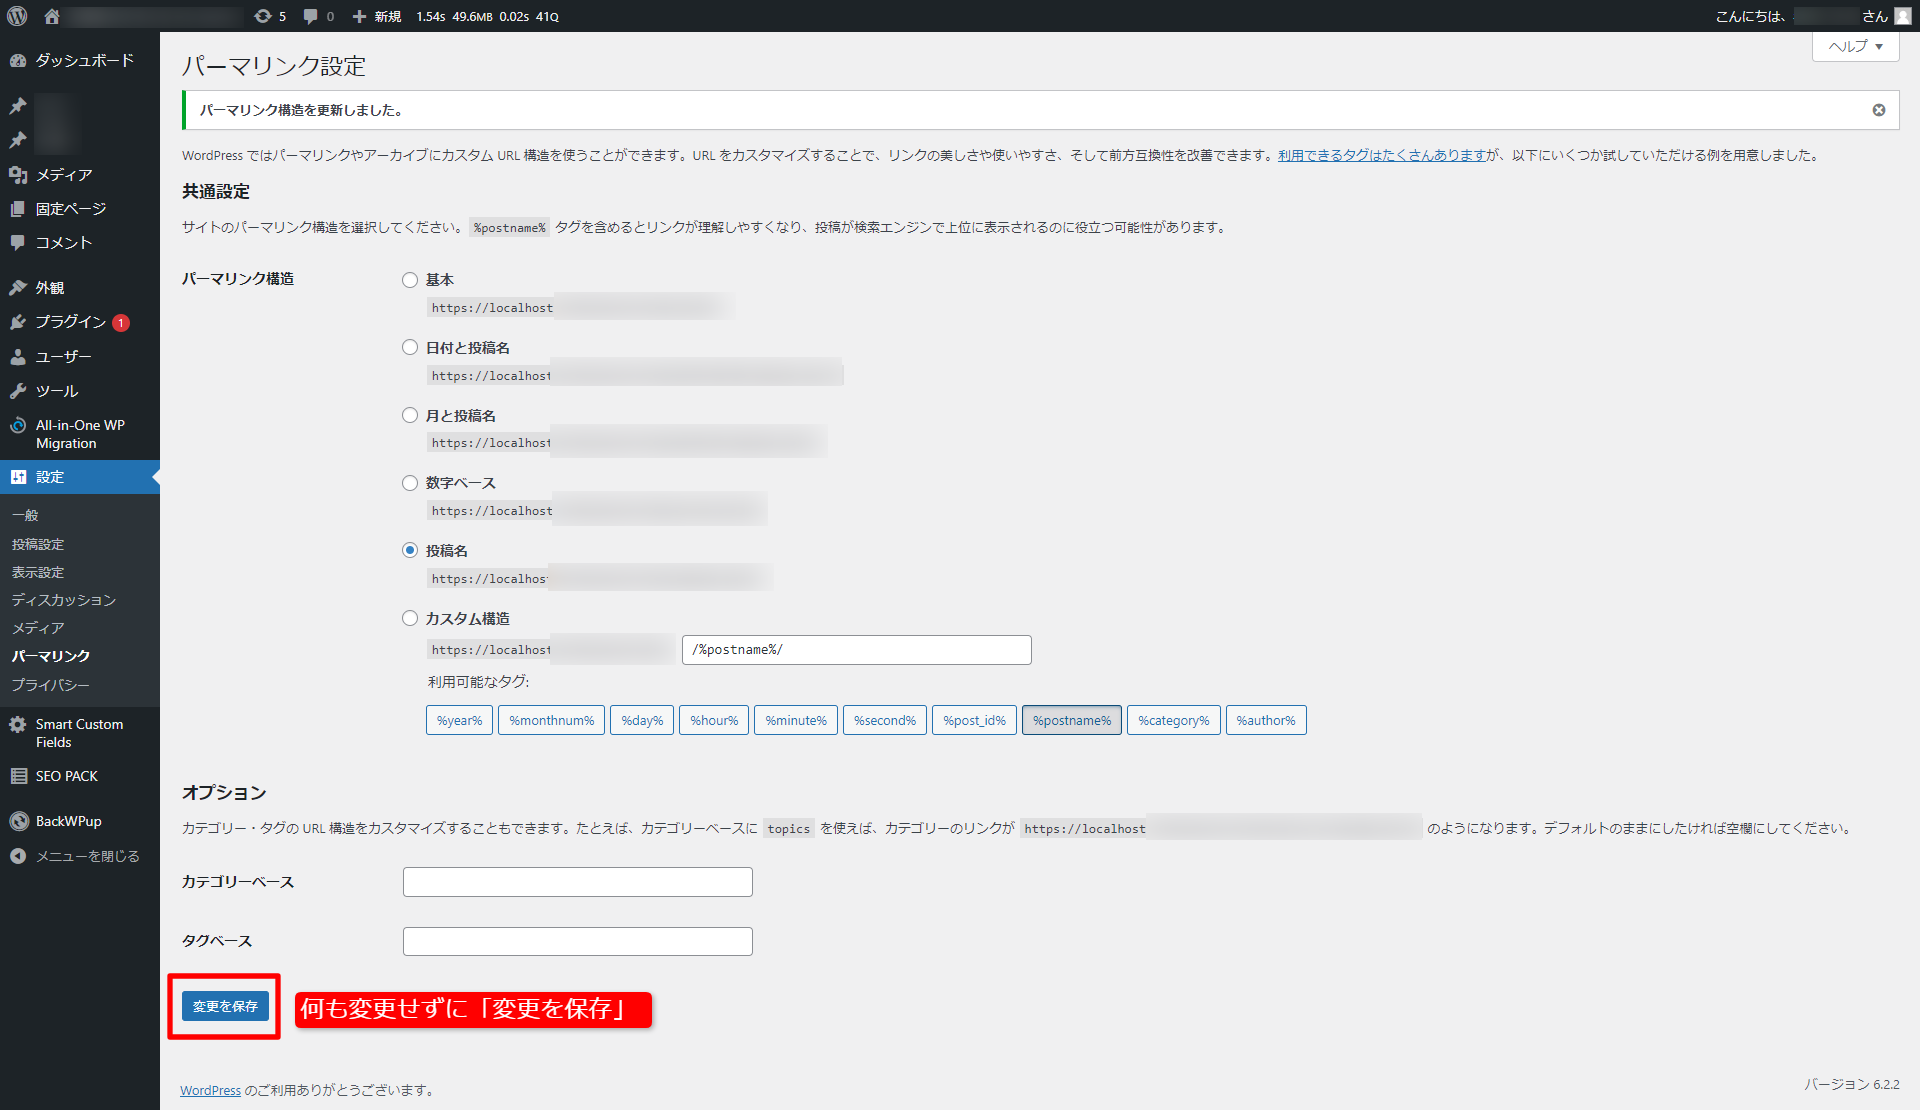Click the WordPress logo icon
The image size is (1920, 1111).
click(x=17, y=16)
